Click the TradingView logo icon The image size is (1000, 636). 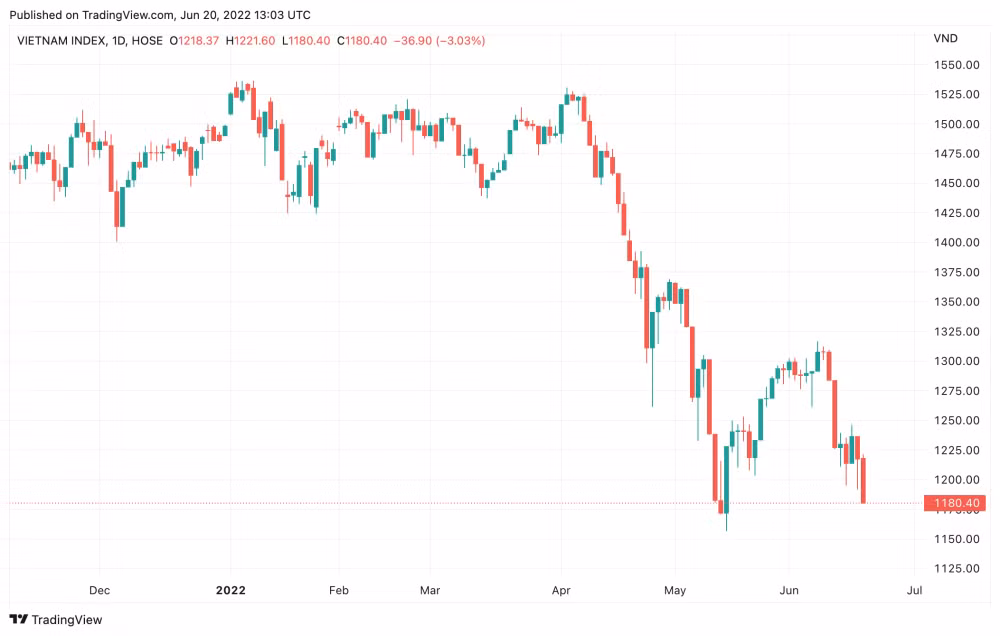(18, 619)
